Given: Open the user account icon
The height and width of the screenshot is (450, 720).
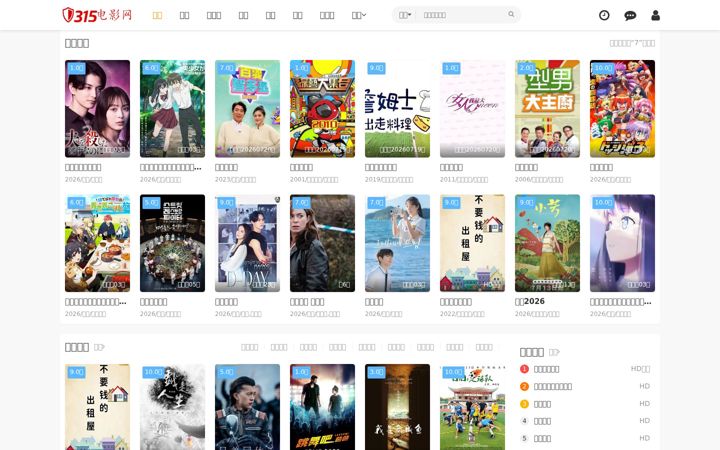Looking at the screenshot, I should coord(655,15).
